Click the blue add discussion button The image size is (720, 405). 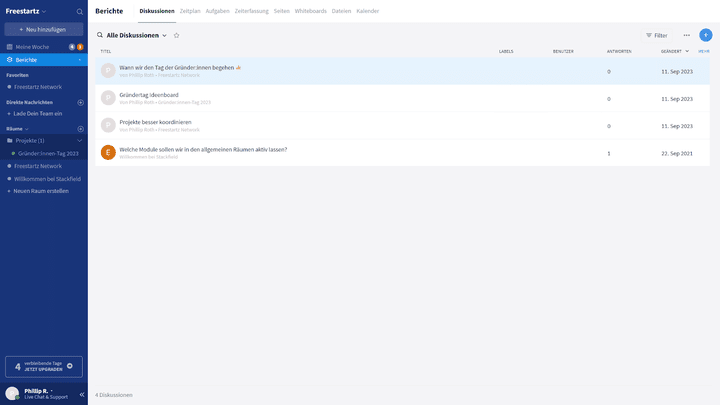click(x=706, y=35)
